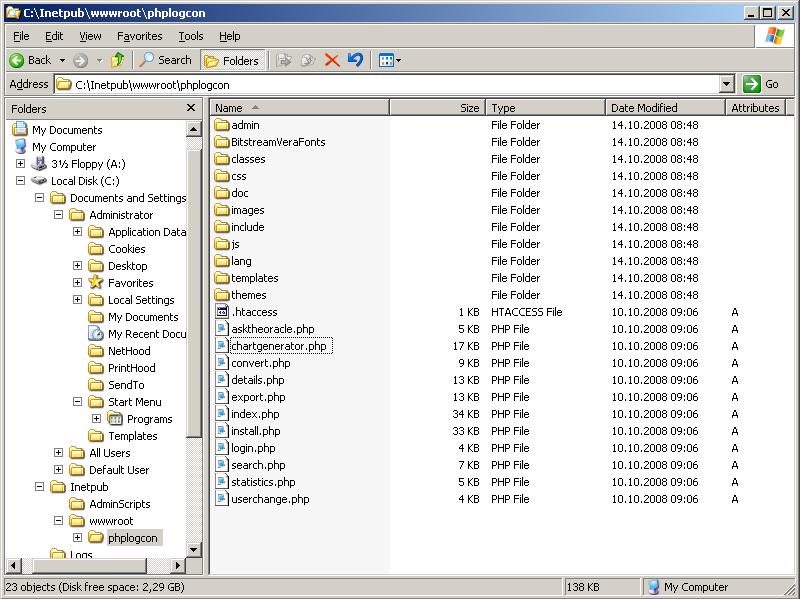Collapse the Start Menu node
The height and width of the screenshot is (599, 800).
pyautogui.click(x=77, y=402)
